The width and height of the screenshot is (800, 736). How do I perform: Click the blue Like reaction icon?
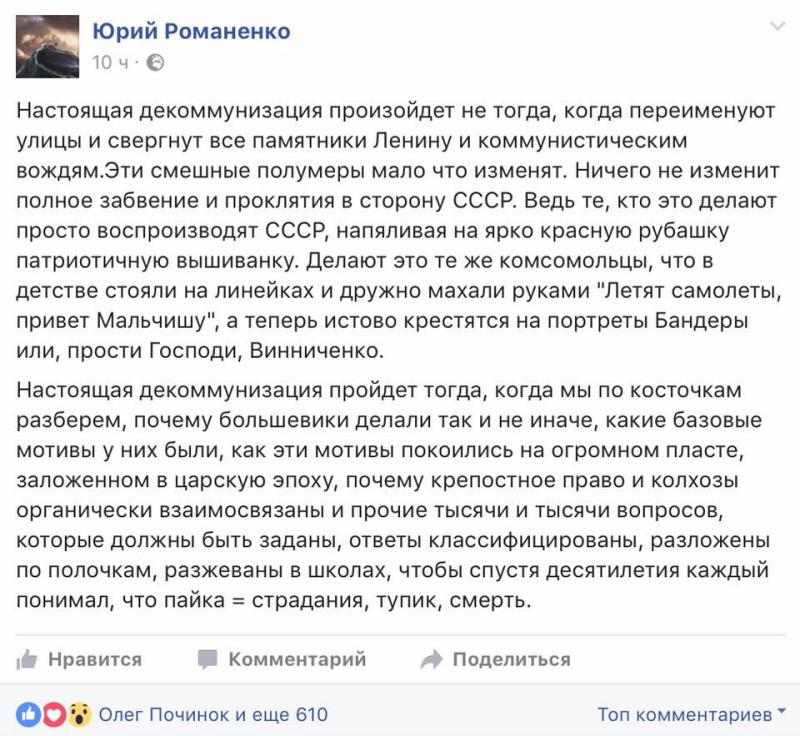(x=28, y=715)
